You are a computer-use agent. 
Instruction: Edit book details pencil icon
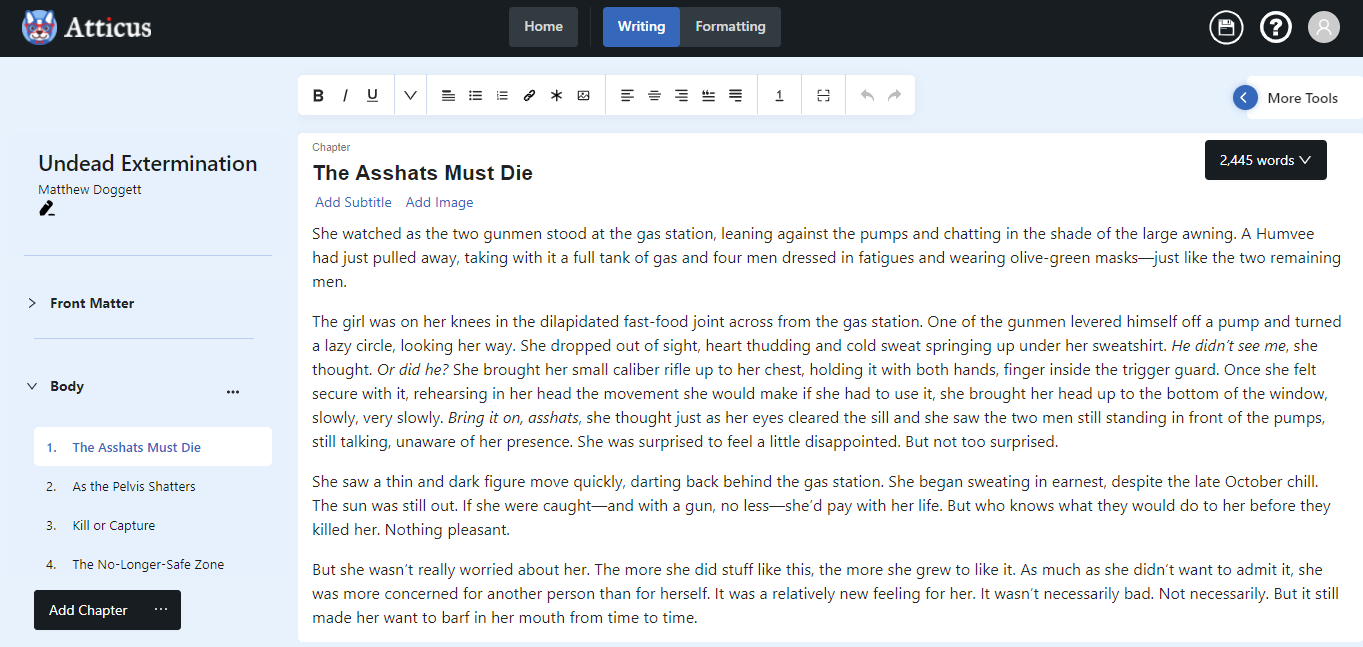[x=46, y=208]
